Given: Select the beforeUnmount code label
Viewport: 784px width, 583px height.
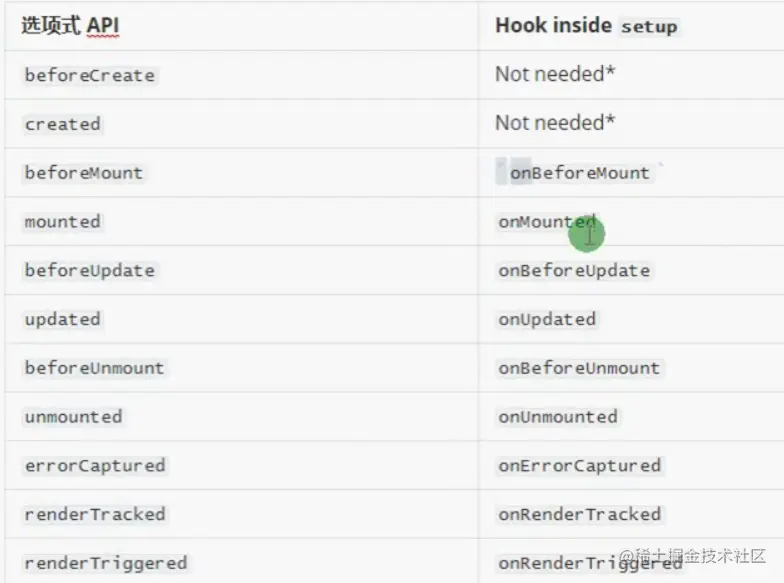Looking at the screenshot, I should point(94,368).
